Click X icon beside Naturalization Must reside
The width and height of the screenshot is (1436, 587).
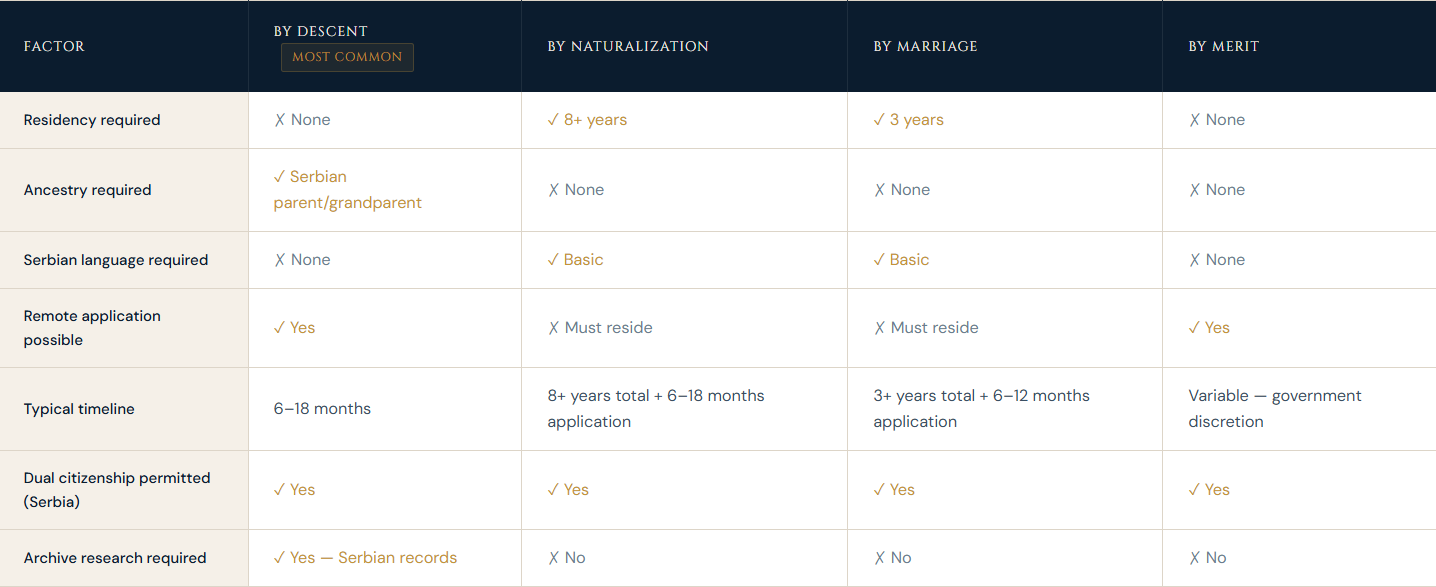pyautogui.click(x=553, y=328)
